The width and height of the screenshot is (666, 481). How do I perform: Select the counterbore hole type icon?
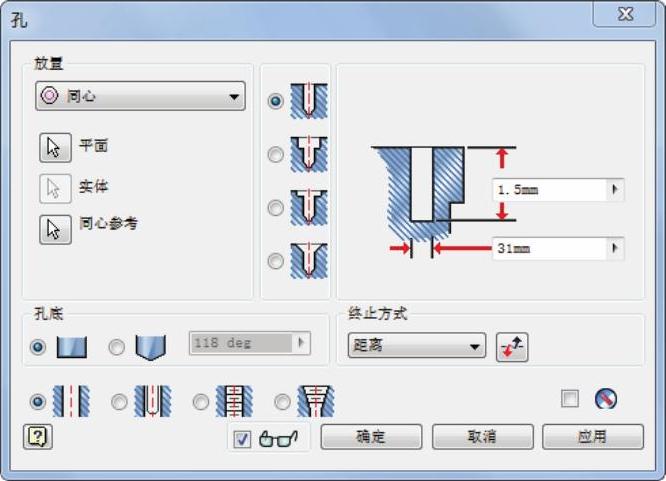coord(309,154)
